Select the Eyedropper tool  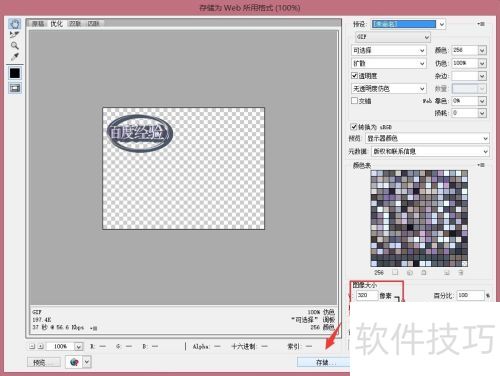[x=15, y=56]
